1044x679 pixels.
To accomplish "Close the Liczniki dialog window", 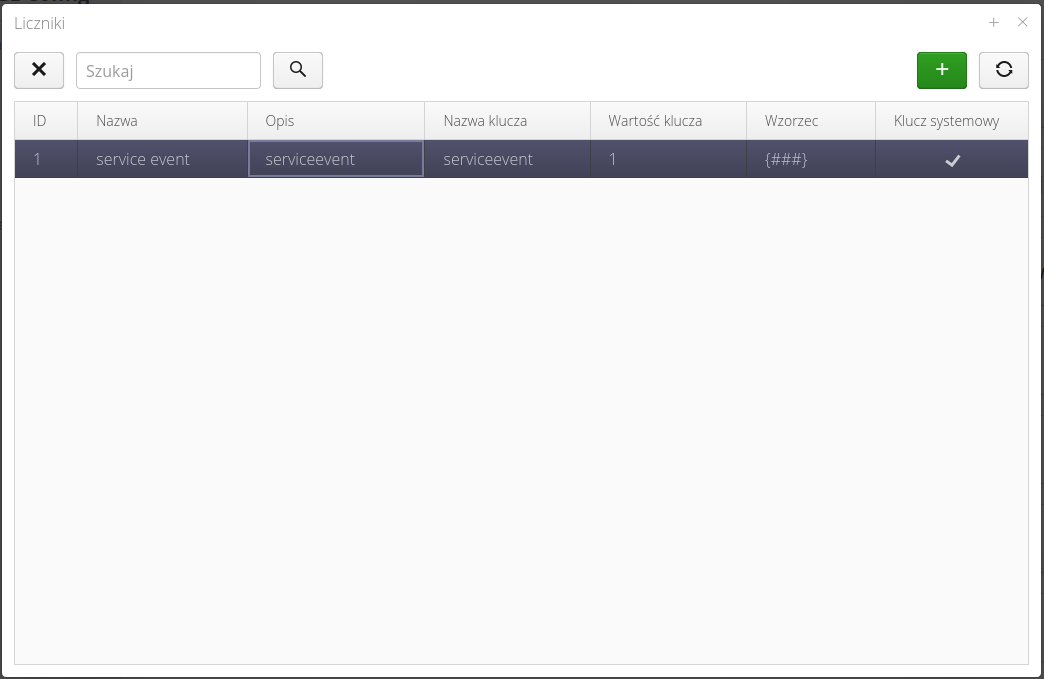I will click(x=1022, y=22).
